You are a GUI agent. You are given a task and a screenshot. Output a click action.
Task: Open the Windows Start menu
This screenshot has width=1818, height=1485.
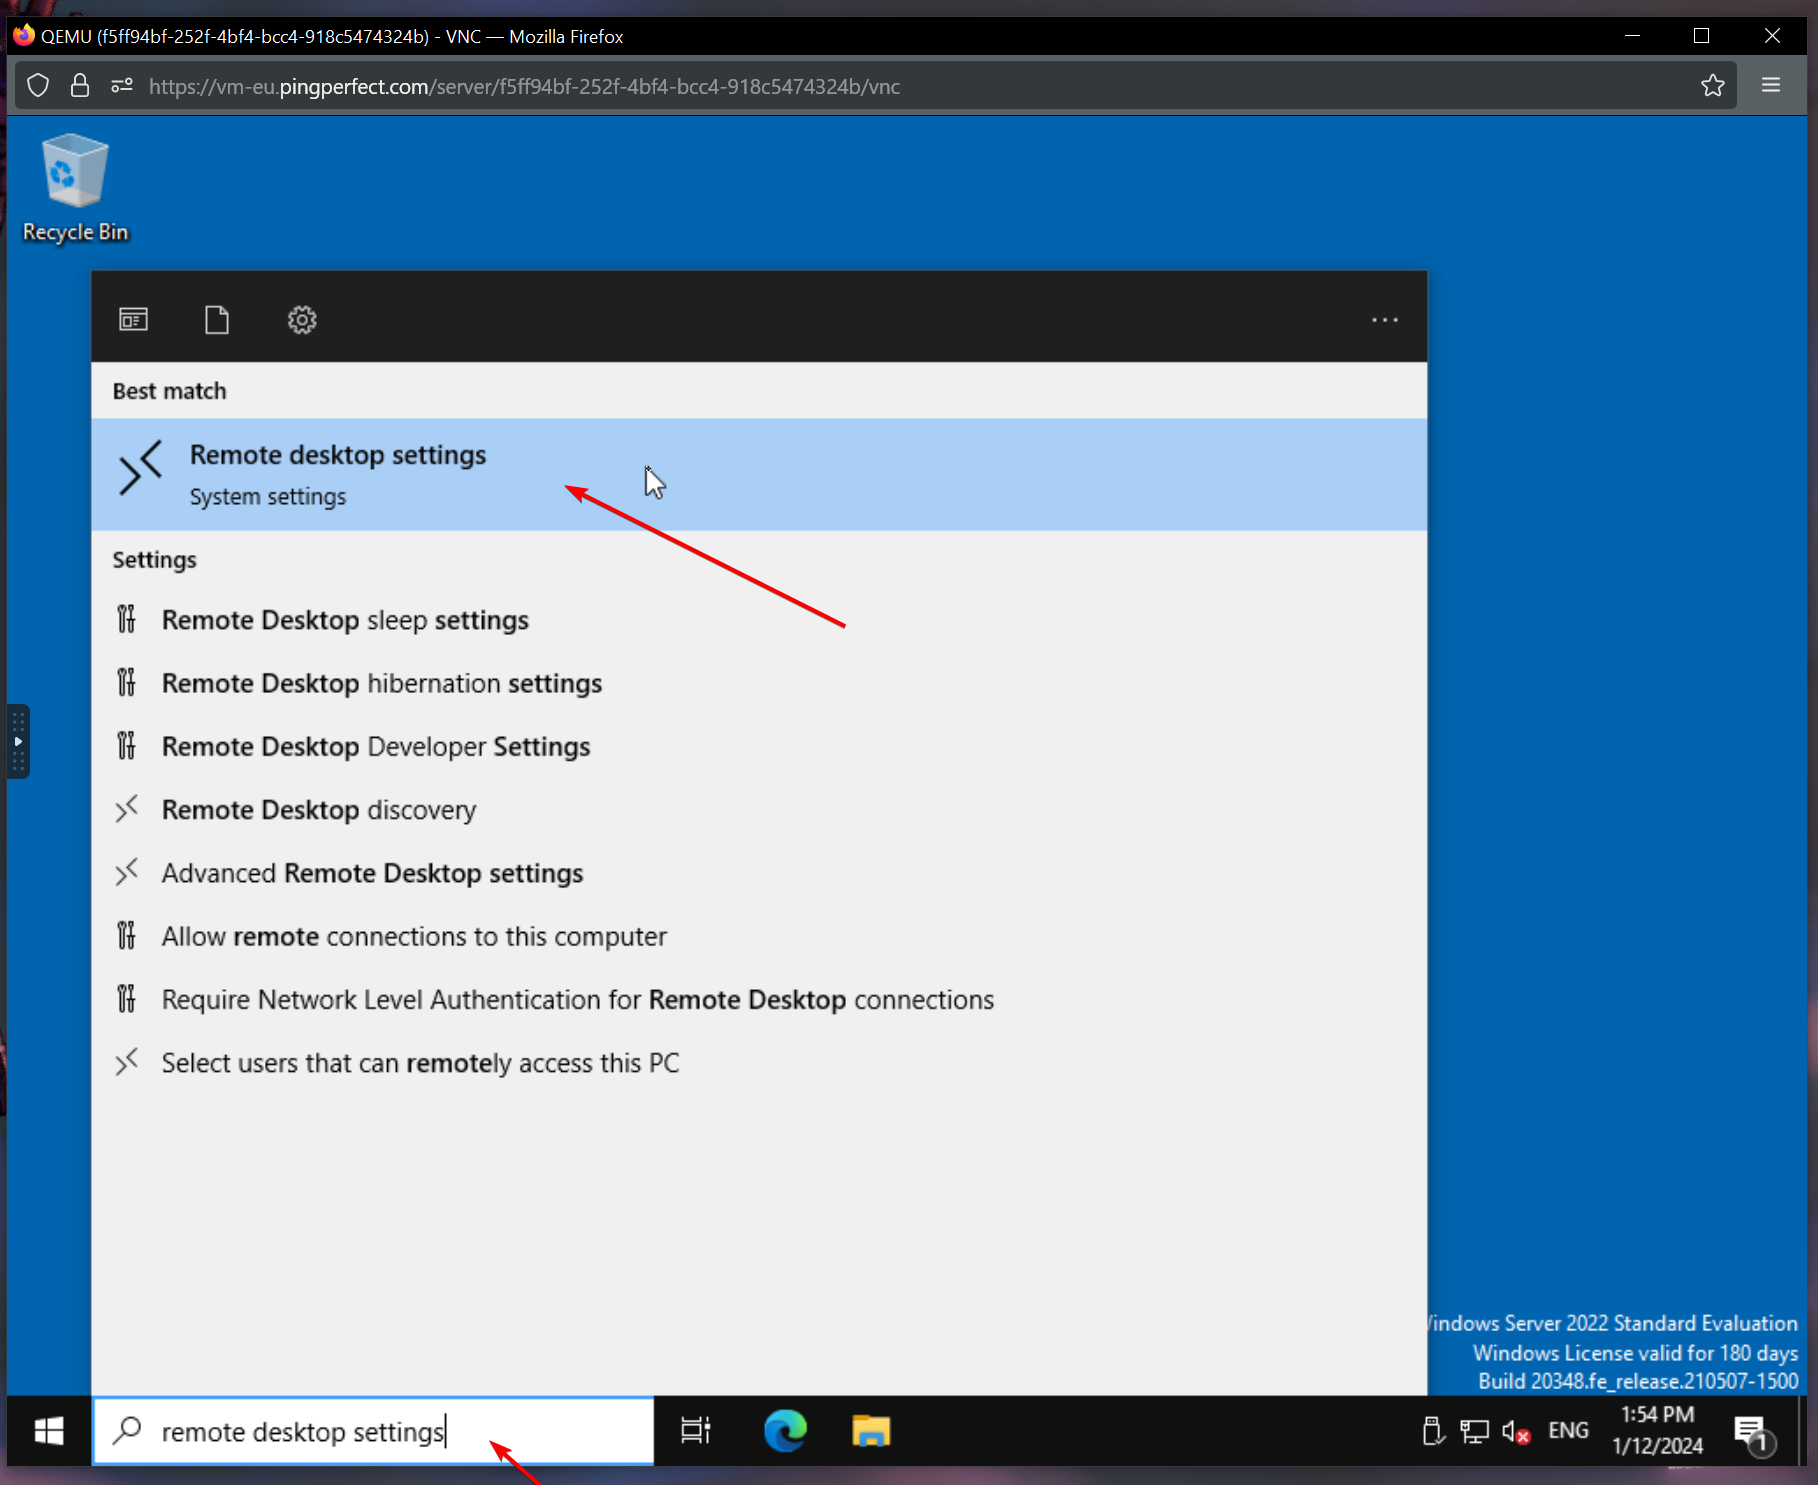[x=49, y=1431]
